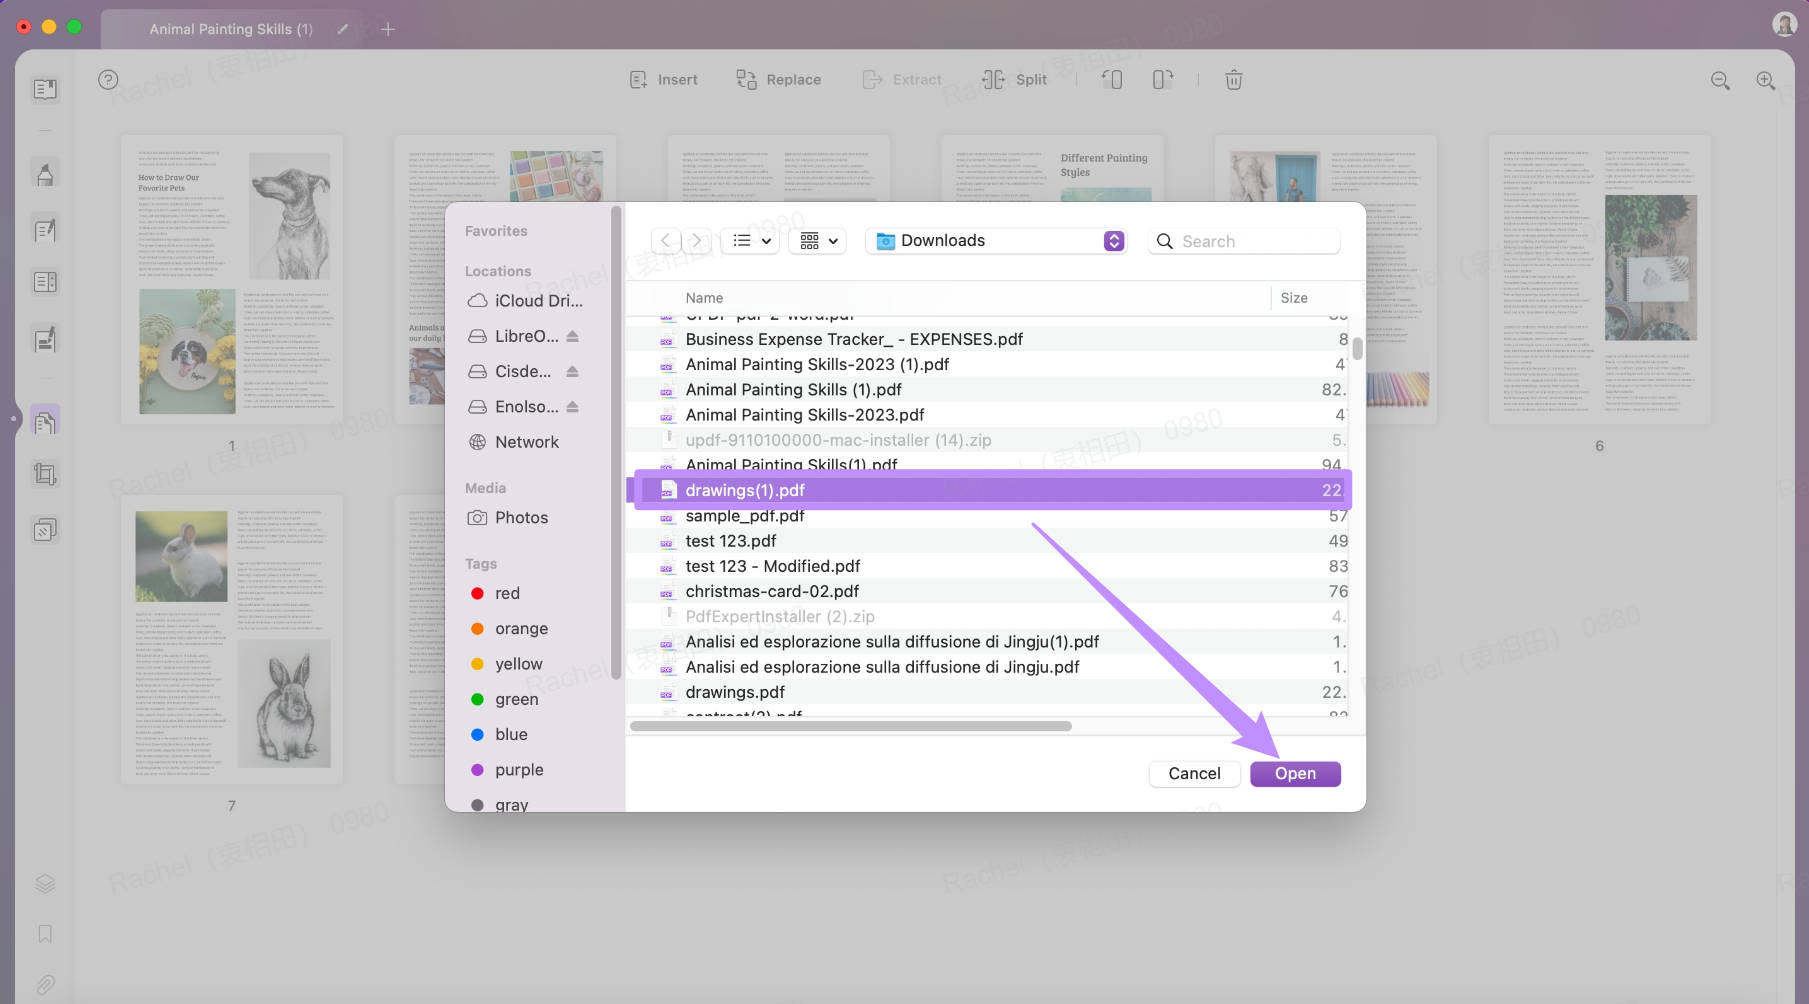This screenshot has height=1004, width=1809.
Task: Zoom in page thumbnails
Action: (x=1766, y=80)
